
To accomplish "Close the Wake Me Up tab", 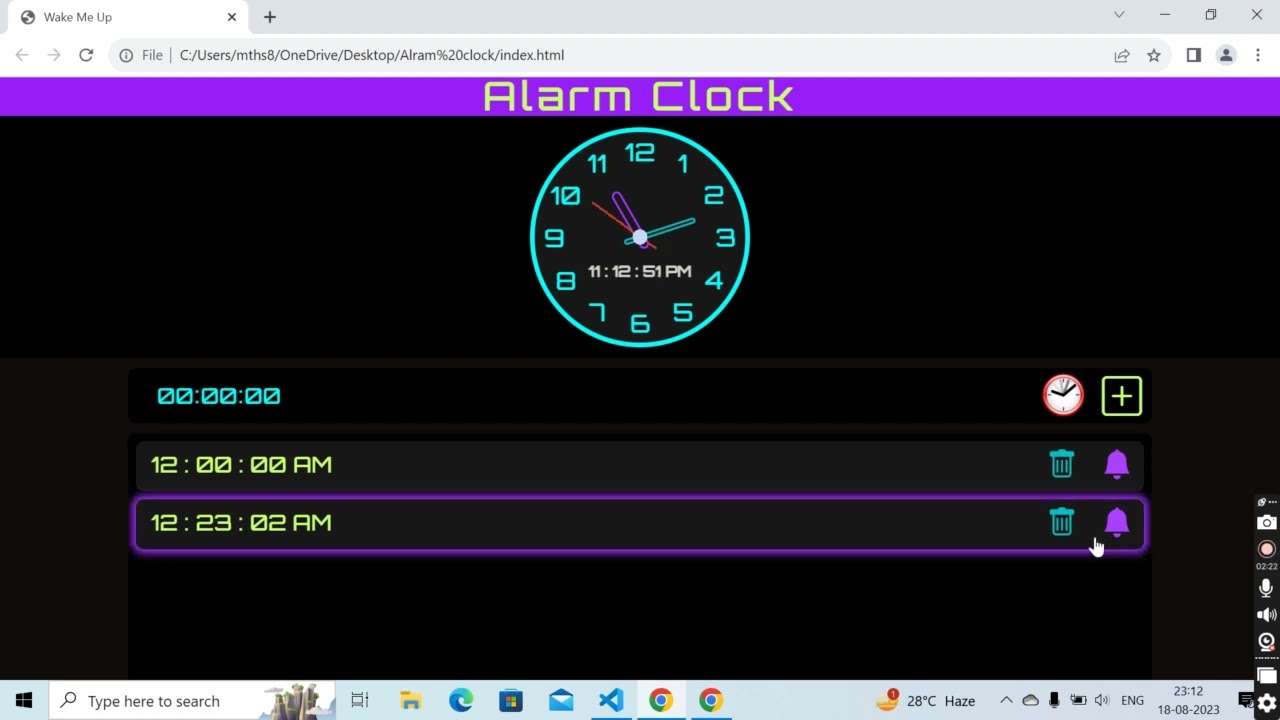I will [232, 17].
